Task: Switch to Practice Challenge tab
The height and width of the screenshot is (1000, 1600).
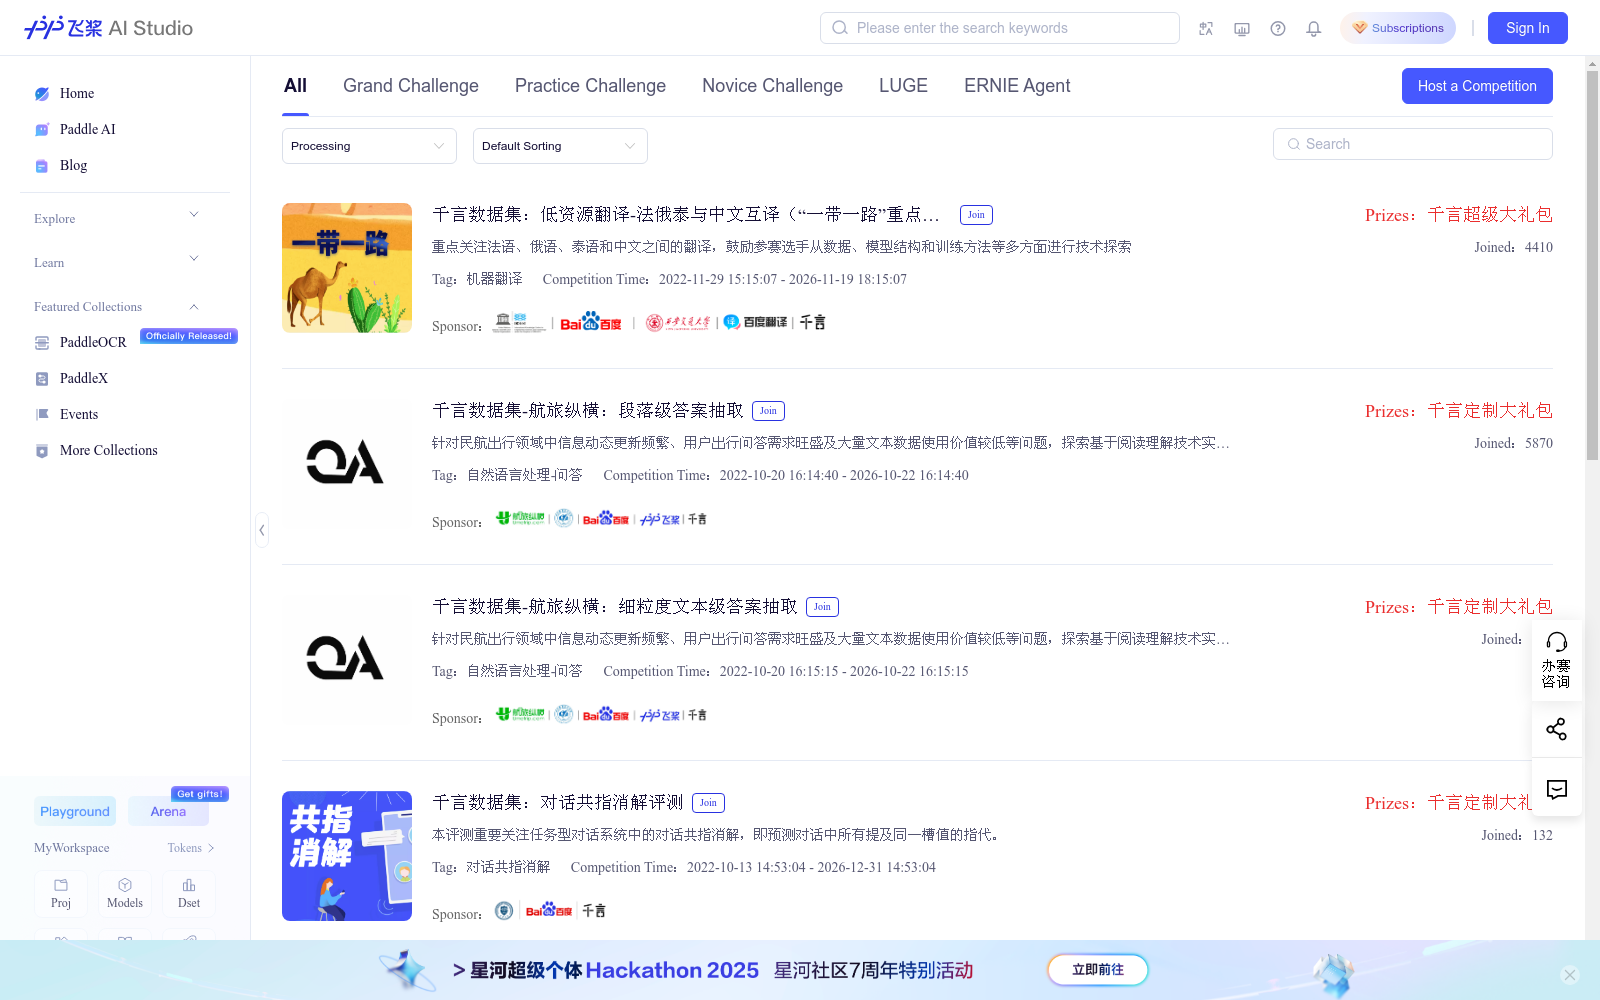Action: point(590,86)
